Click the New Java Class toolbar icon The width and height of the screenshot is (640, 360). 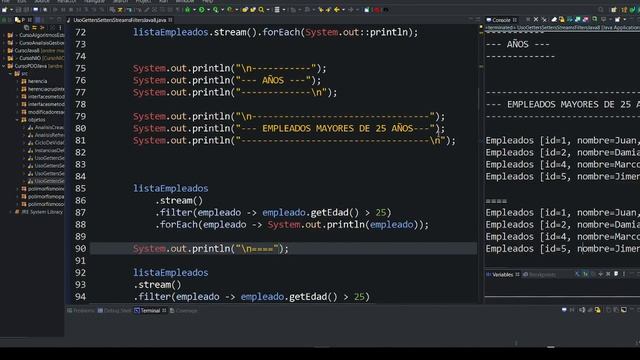click(x=253, y=10)
